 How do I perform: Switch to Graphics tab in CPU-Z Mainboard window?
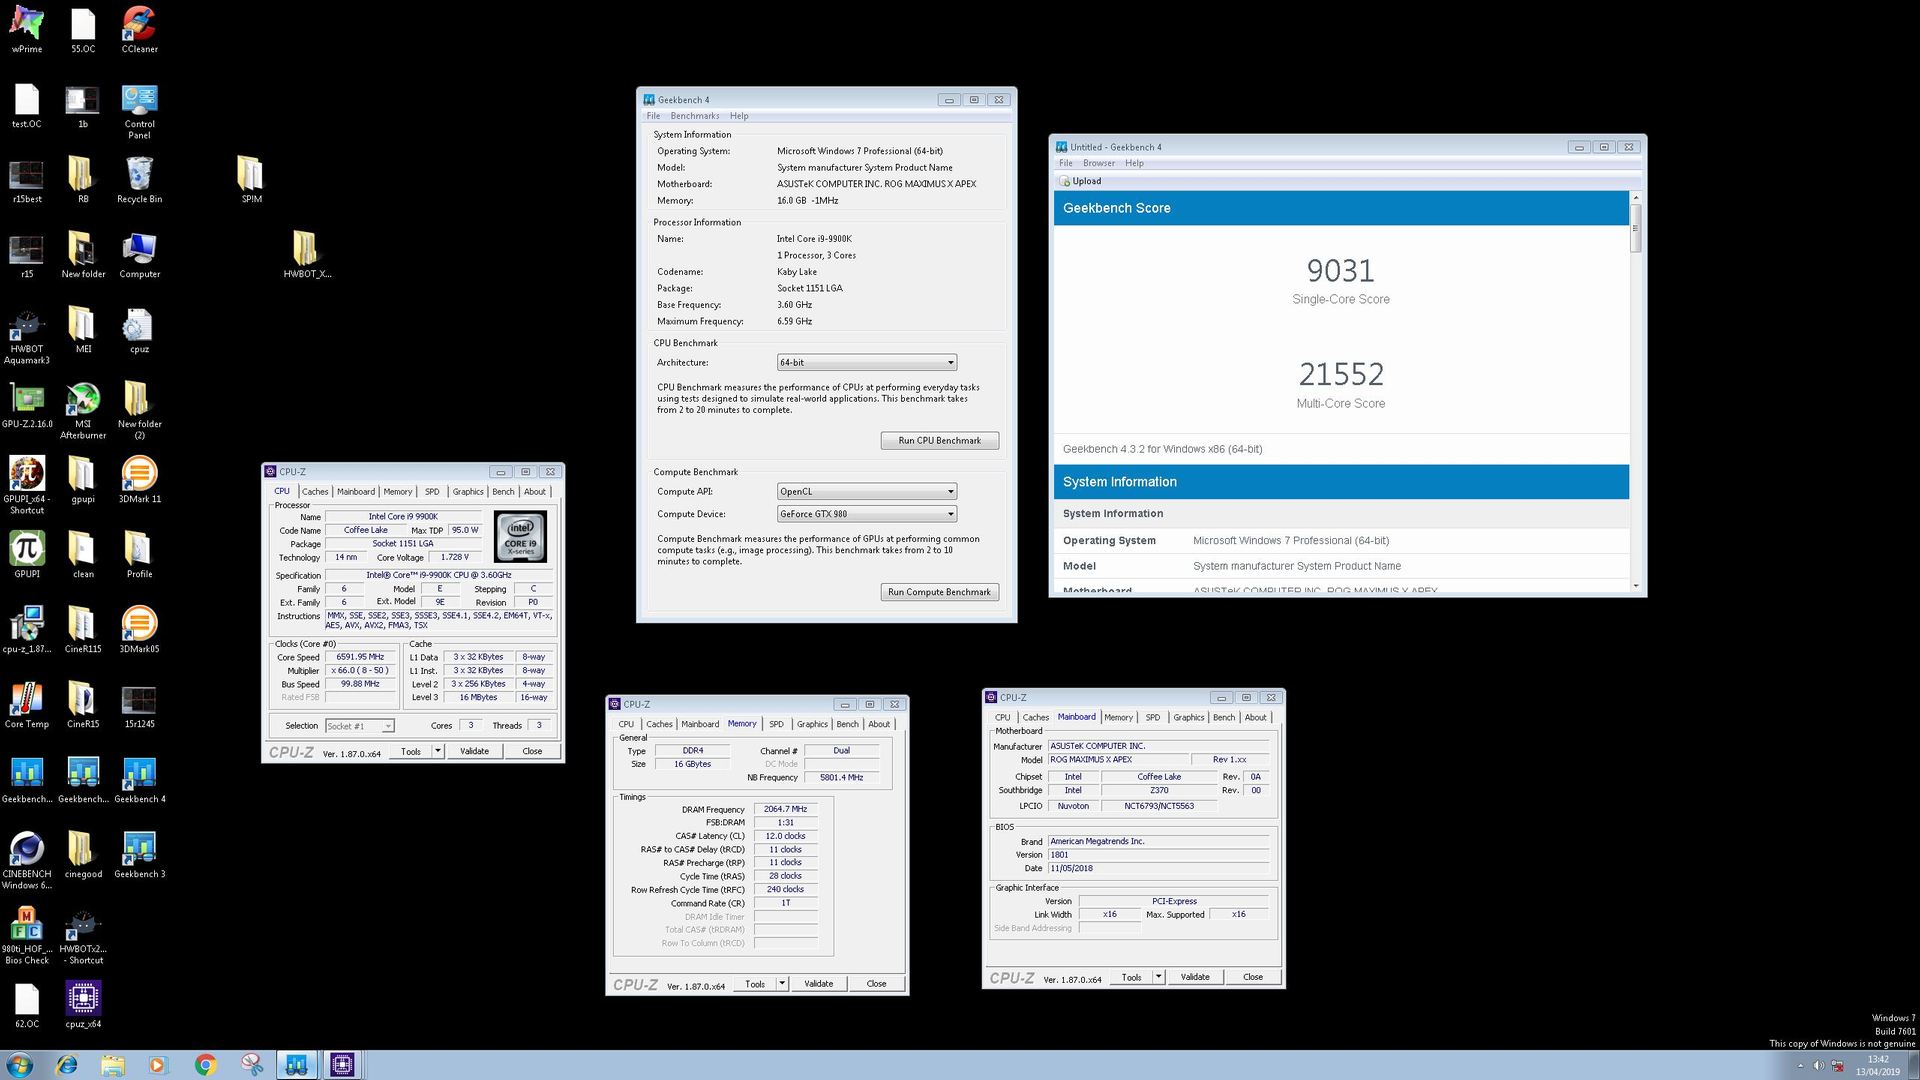tap(1188, 717)
